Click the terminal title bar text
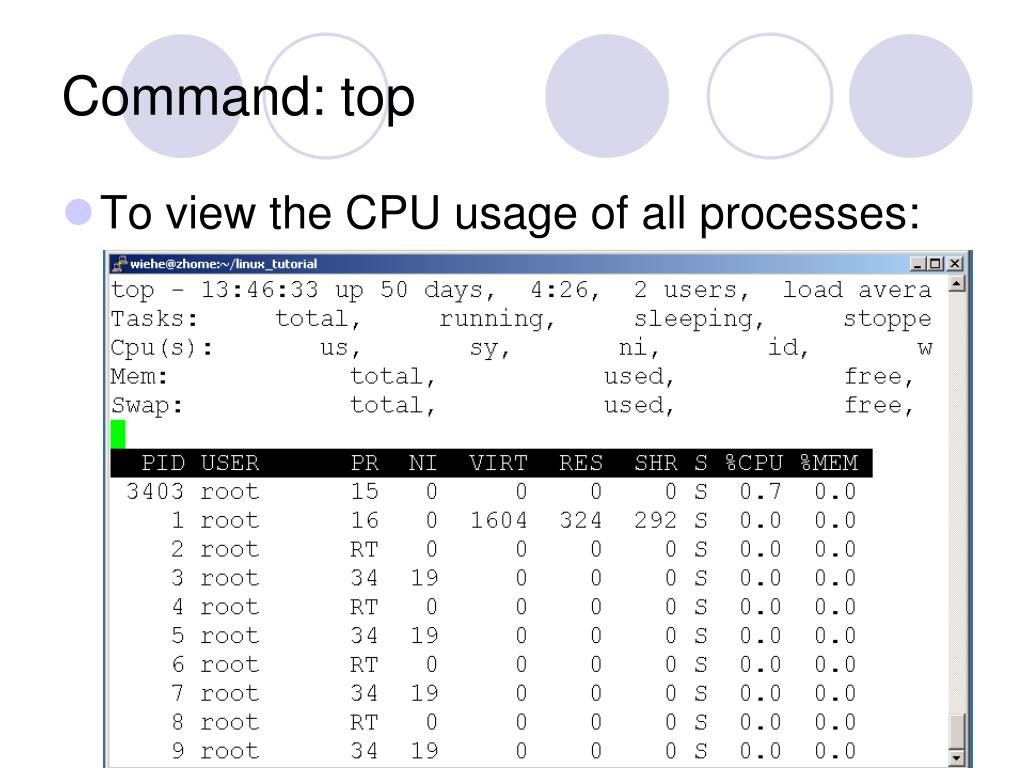 (223, 264)
